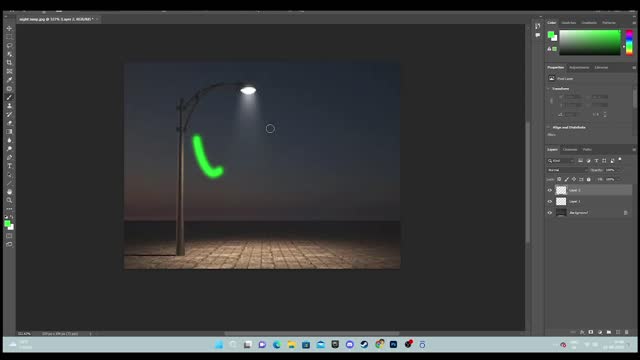Toggle Quick Mask mode in the toolbar
The image size is (640, 360).
pyautogui.click(x=9, y=236)
